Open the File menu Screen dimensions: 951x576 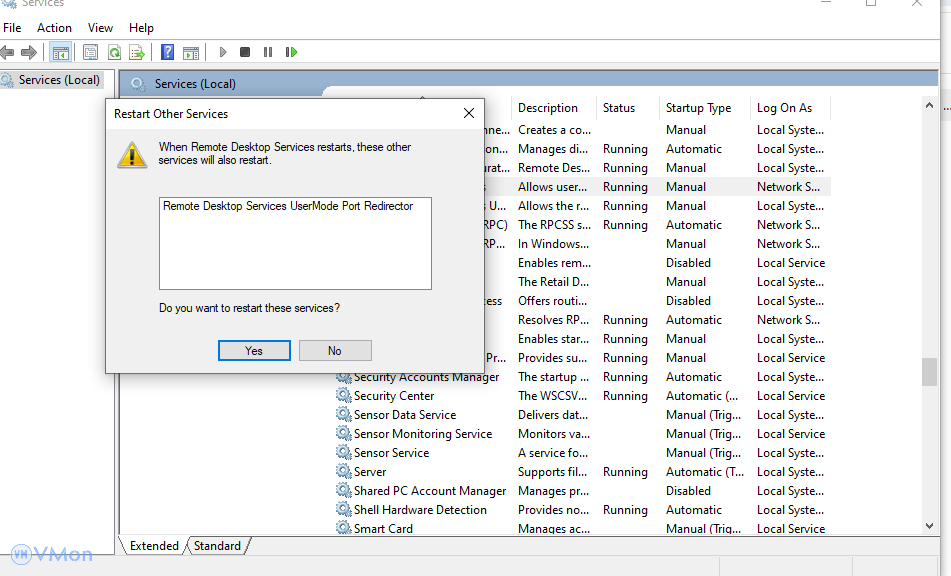(12, 28)
